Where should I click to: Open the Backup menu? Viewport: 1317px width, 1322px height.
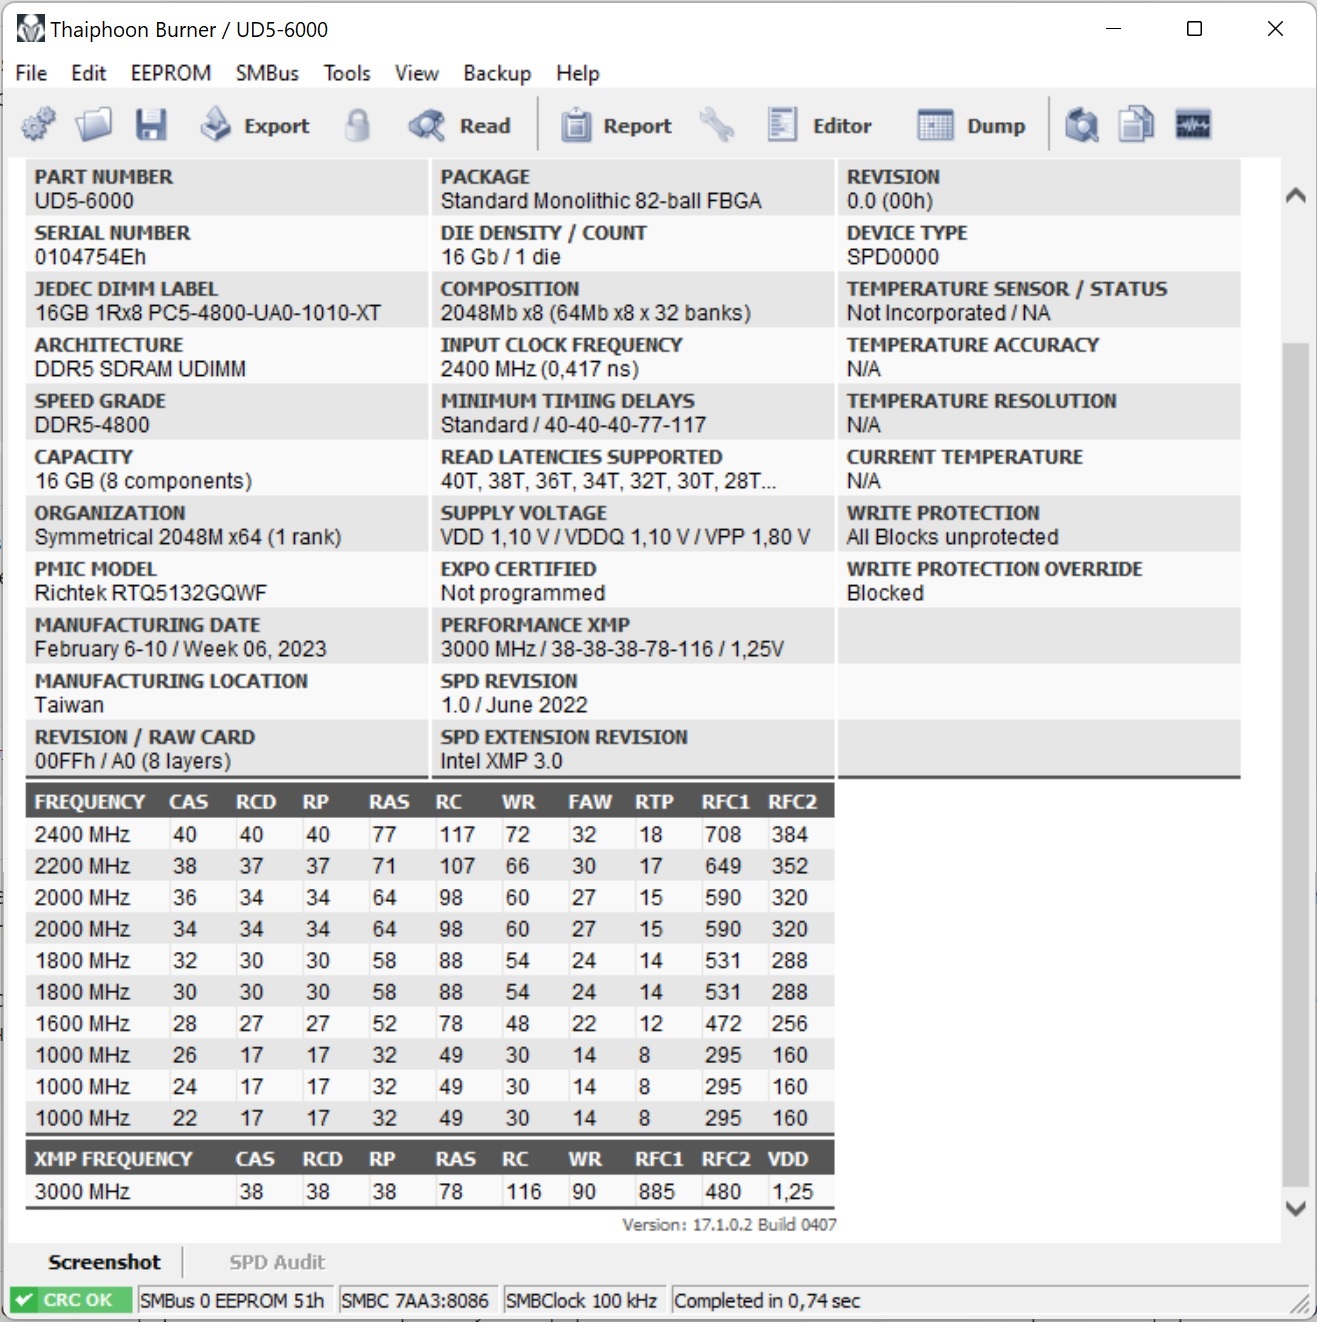(497, 73)
